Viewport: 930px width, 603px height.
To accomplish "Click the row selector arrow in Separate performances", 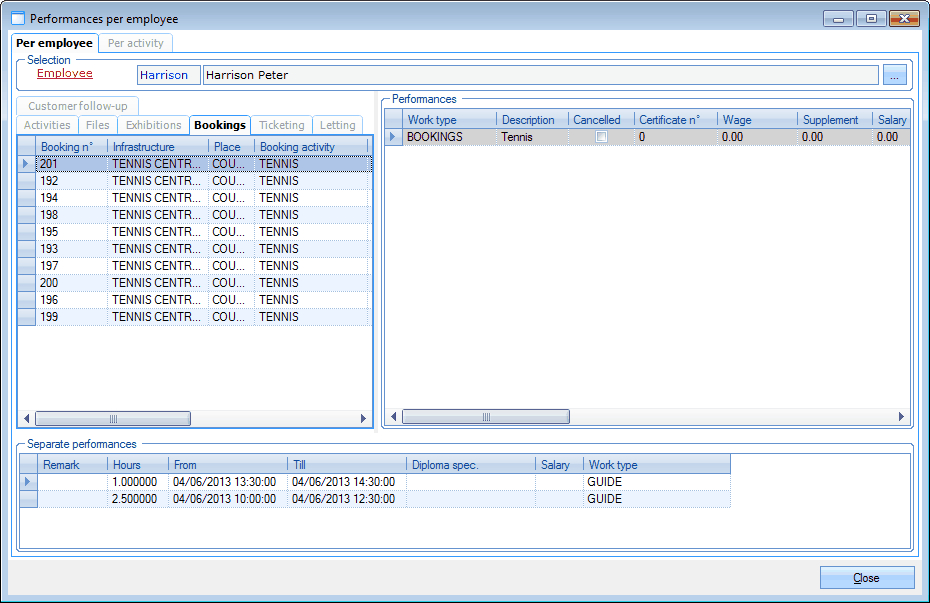I will [27, 481].
